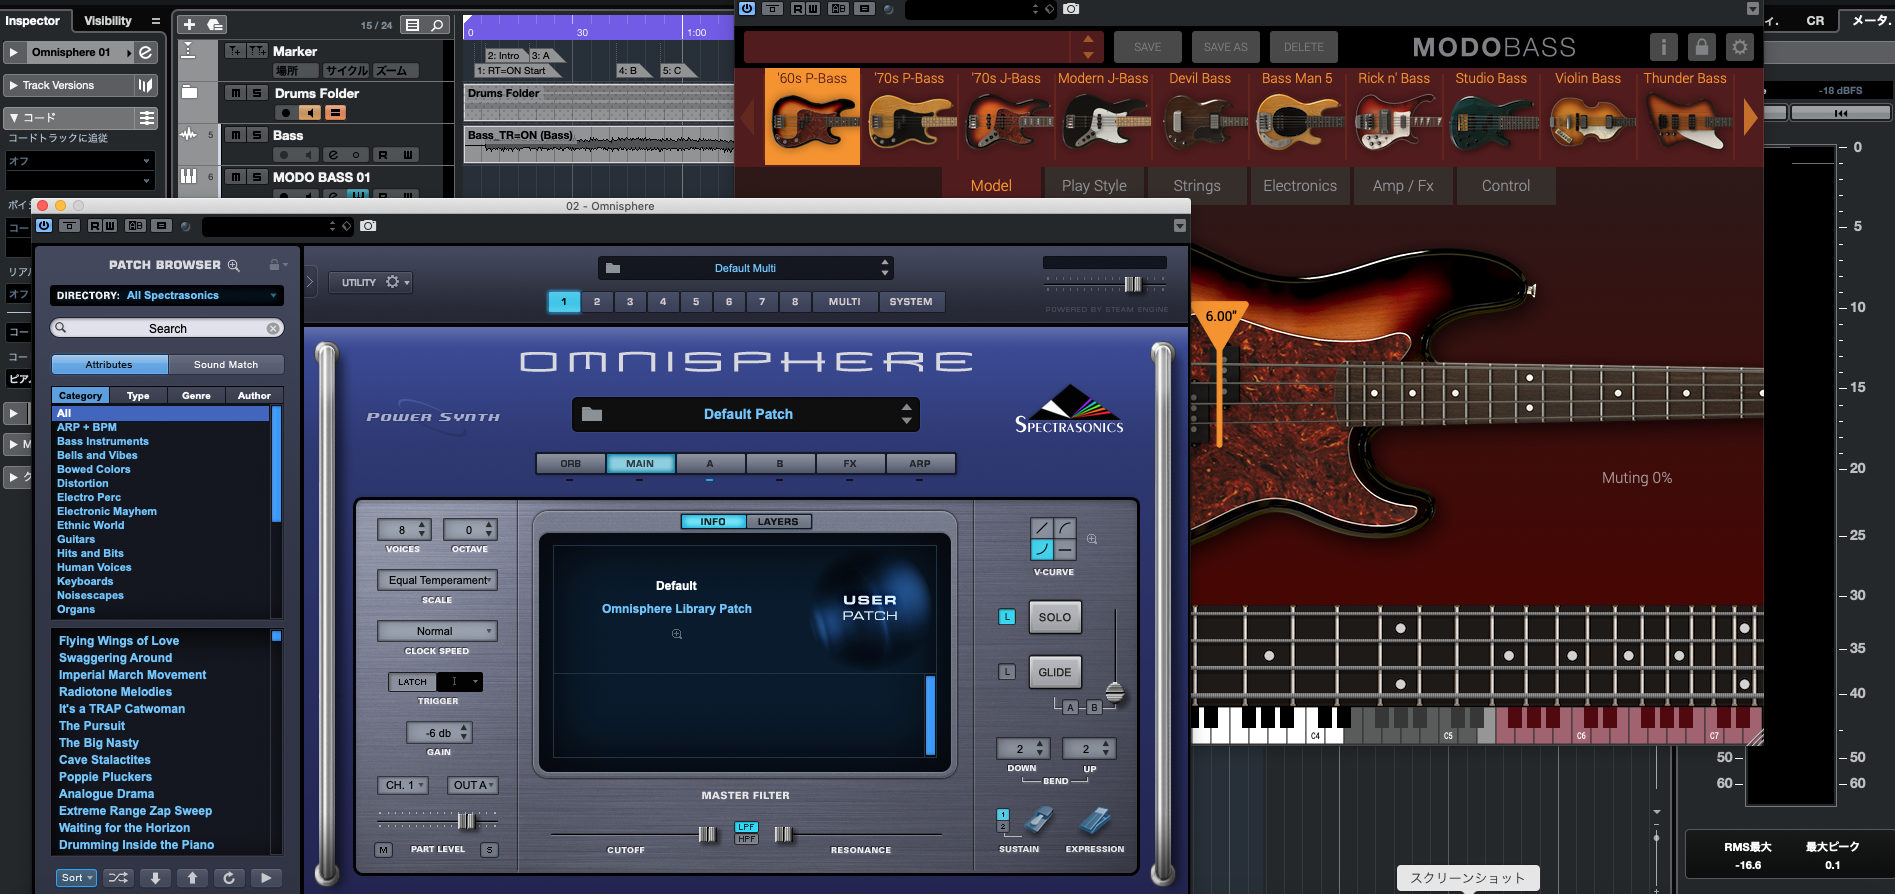This screenshot has height=894, width=1895.
Task: Click the add track plus icon
Action: (189, 24)
